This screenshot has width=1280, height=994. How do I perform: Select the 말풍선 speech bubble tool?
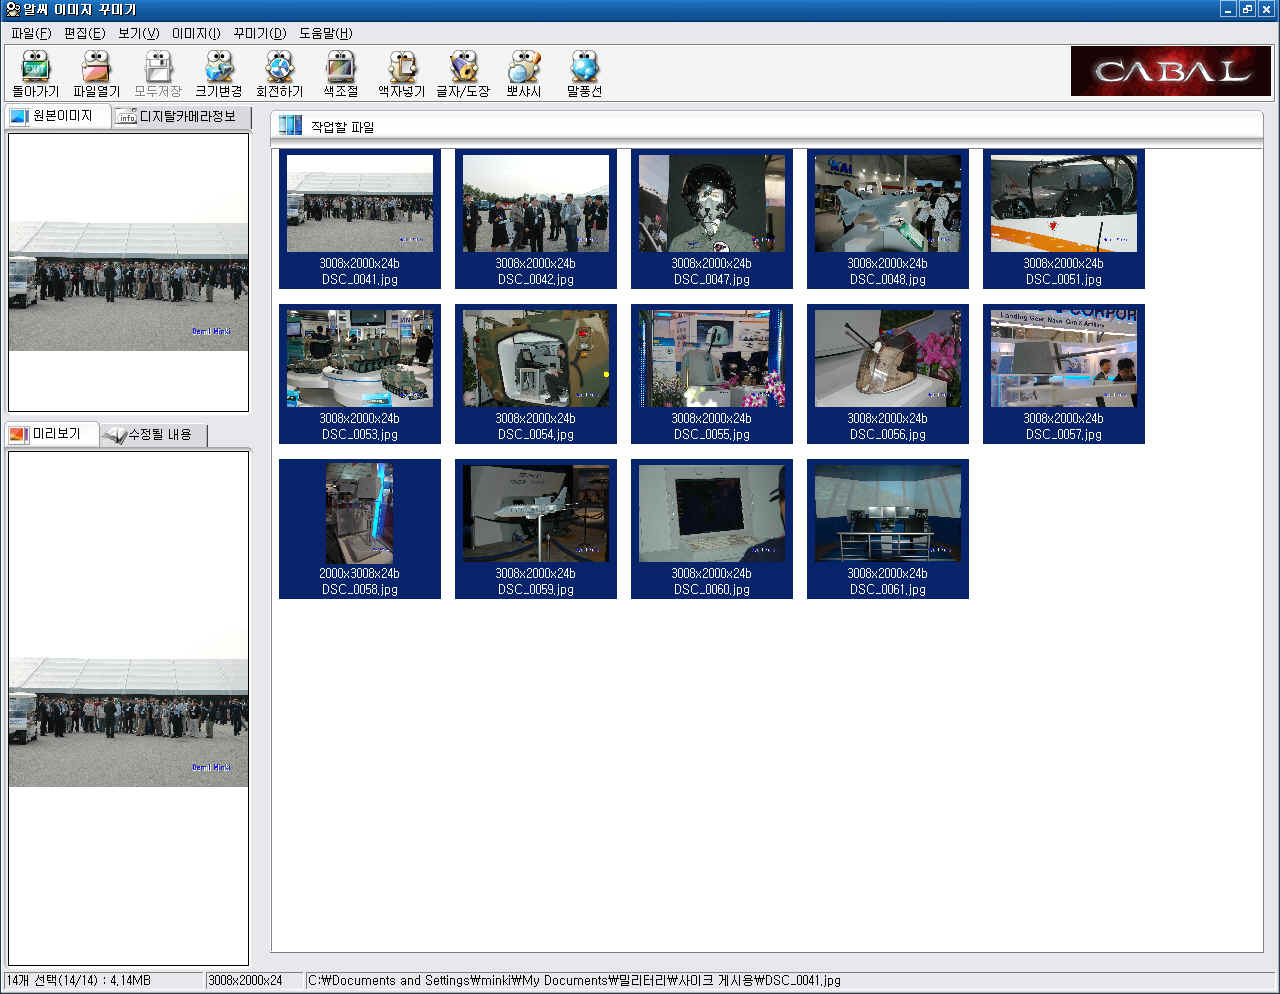[x=585, y=74]
